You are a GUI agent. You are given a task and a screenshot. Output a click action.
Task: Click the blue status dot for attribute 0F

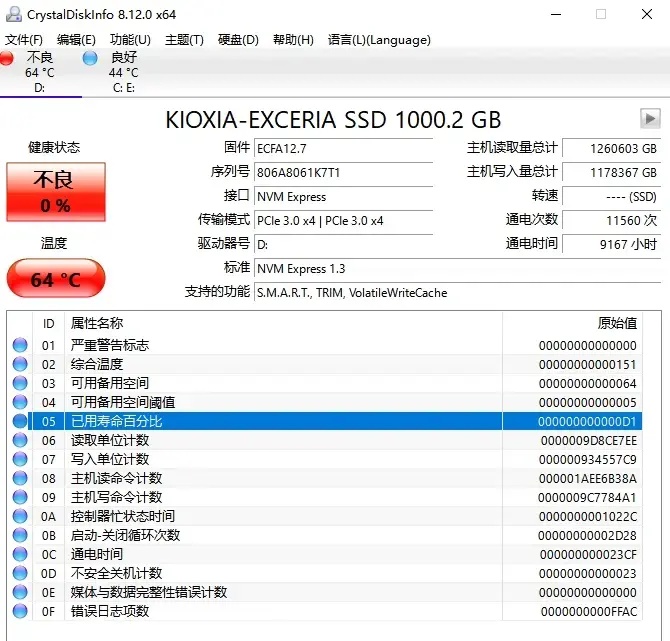tap(20, 611)
